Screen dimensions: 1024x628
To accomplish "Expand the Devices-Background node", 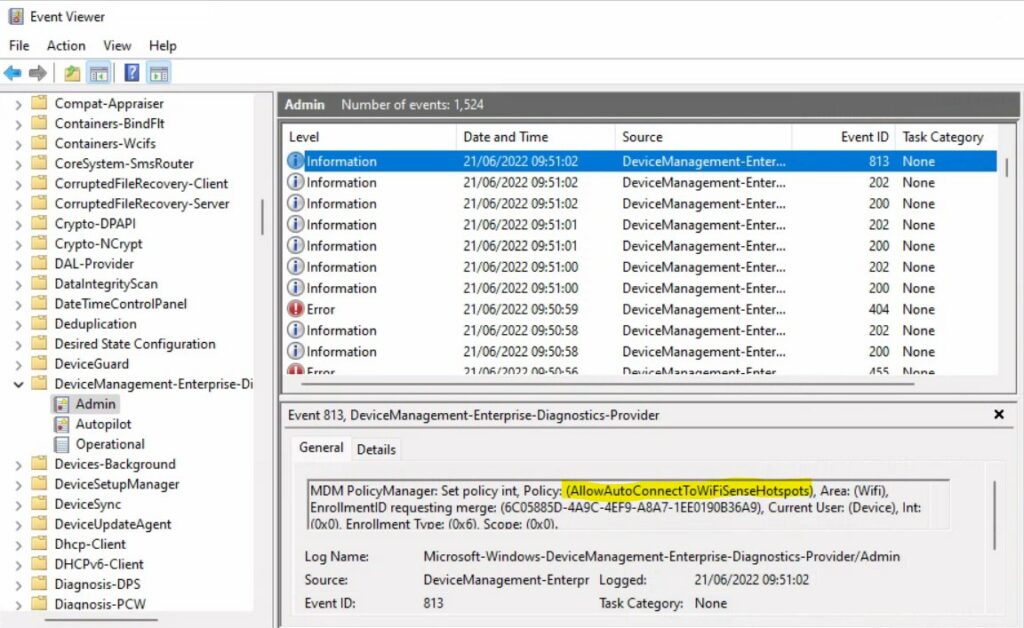I will click(x=18, y=465).
